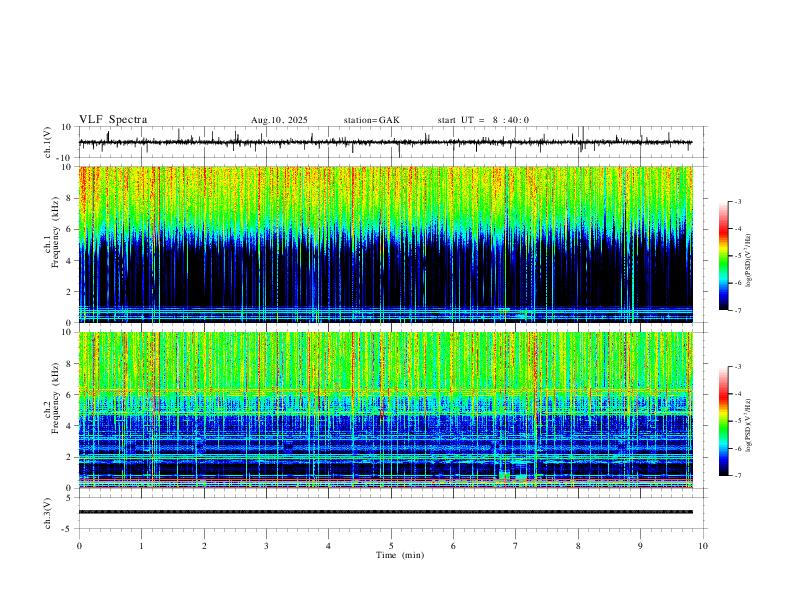The width and height of the screenshot is (792, 612).
Task: Click the 'ch.1(V)' waveform axis label
Action: [x=48, y=142]
